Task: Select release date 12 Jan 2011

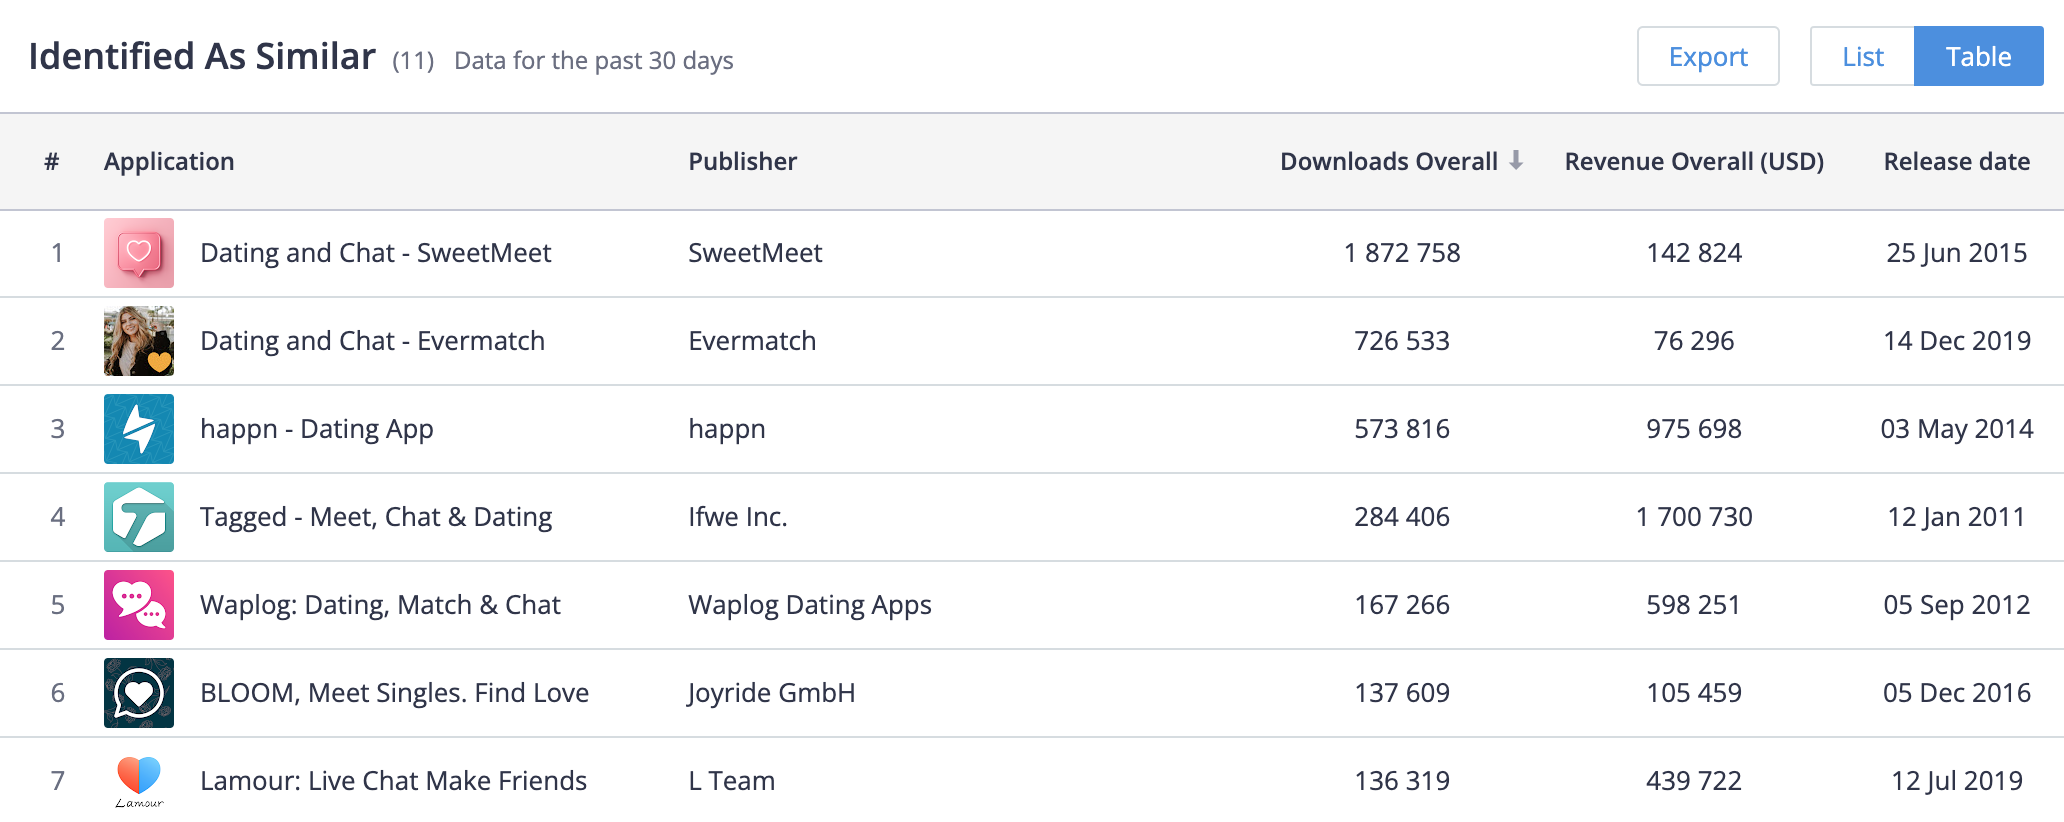Action: point(1957,517)
